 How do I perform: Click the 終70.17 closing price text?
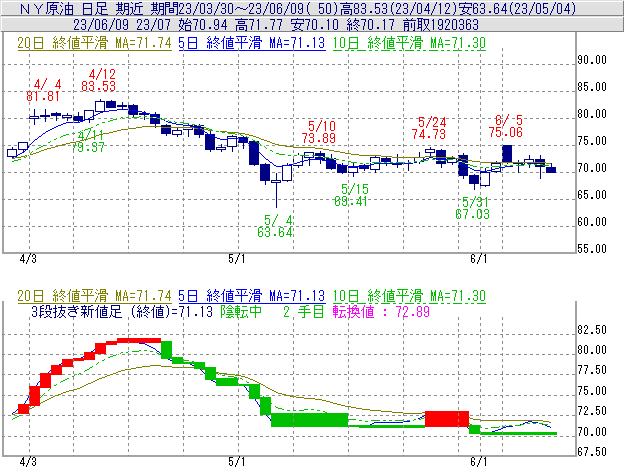click(370, 25)
